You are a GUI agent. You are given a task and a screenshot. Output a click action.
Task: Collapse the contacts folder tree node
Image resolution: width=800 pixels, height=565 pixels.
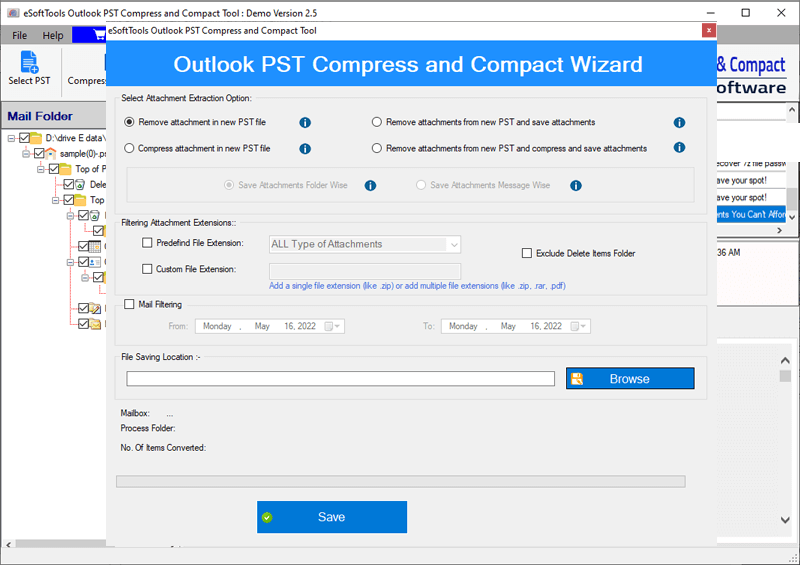pyautogui.click(x=70, y=262)
